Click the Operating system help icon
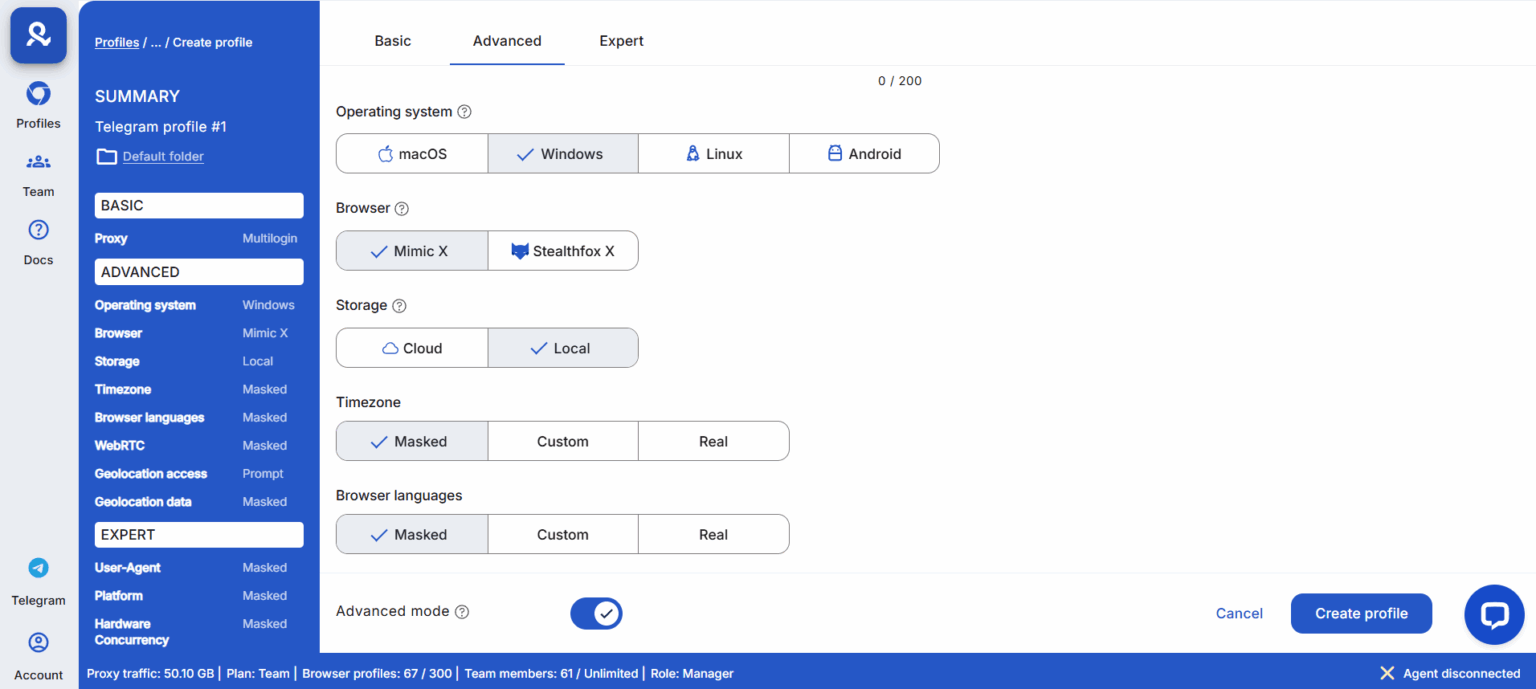Screen dimensions: 1536x689 (x=464, y=112)
